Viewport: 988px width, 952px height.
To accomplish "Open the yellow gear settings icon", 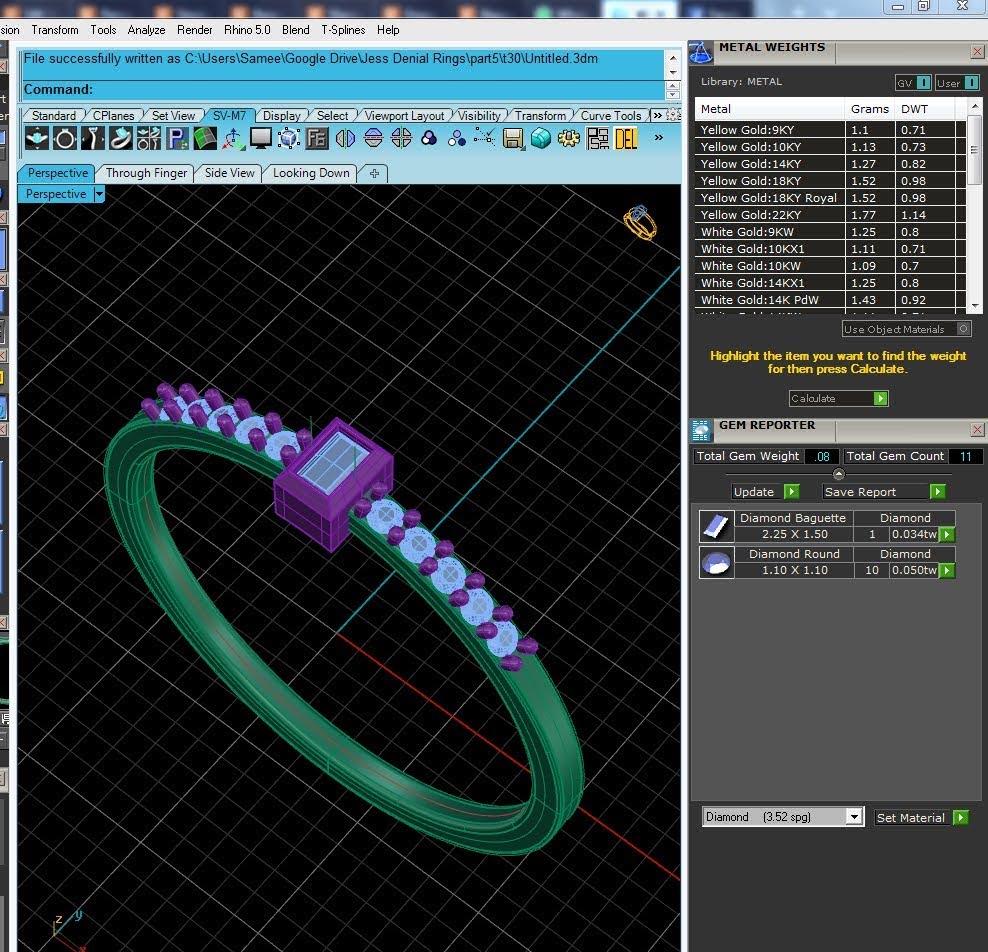I will click(569, 138).
